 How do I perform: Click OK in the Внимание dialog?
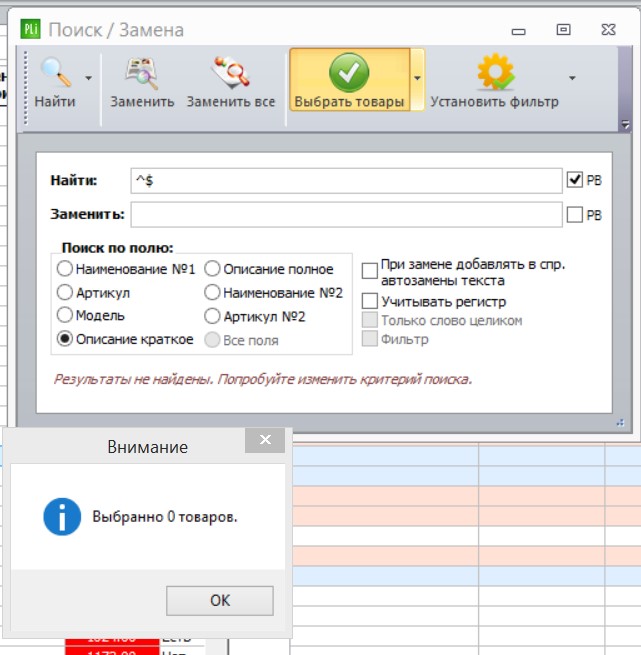tap(220, 600)
